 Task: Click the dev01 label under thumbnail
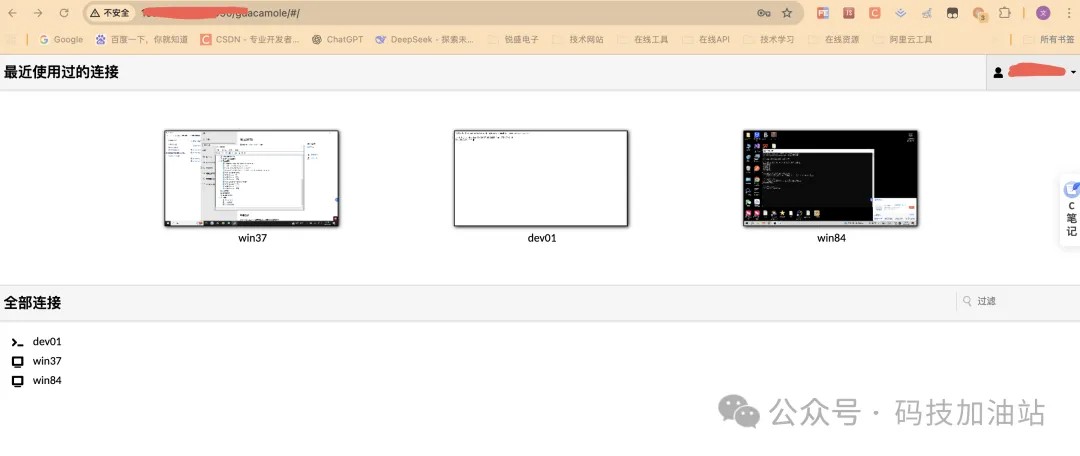[x=541, y=238]
